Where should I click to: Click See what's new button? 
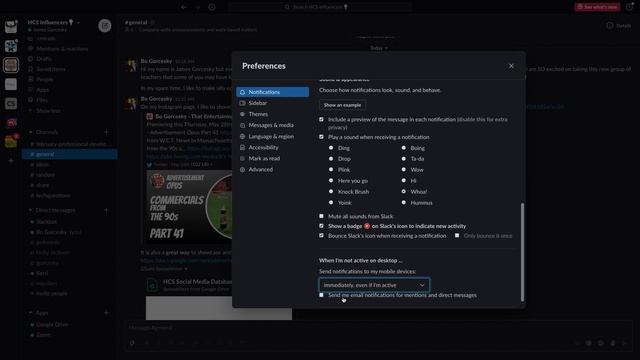pos(597,7)
